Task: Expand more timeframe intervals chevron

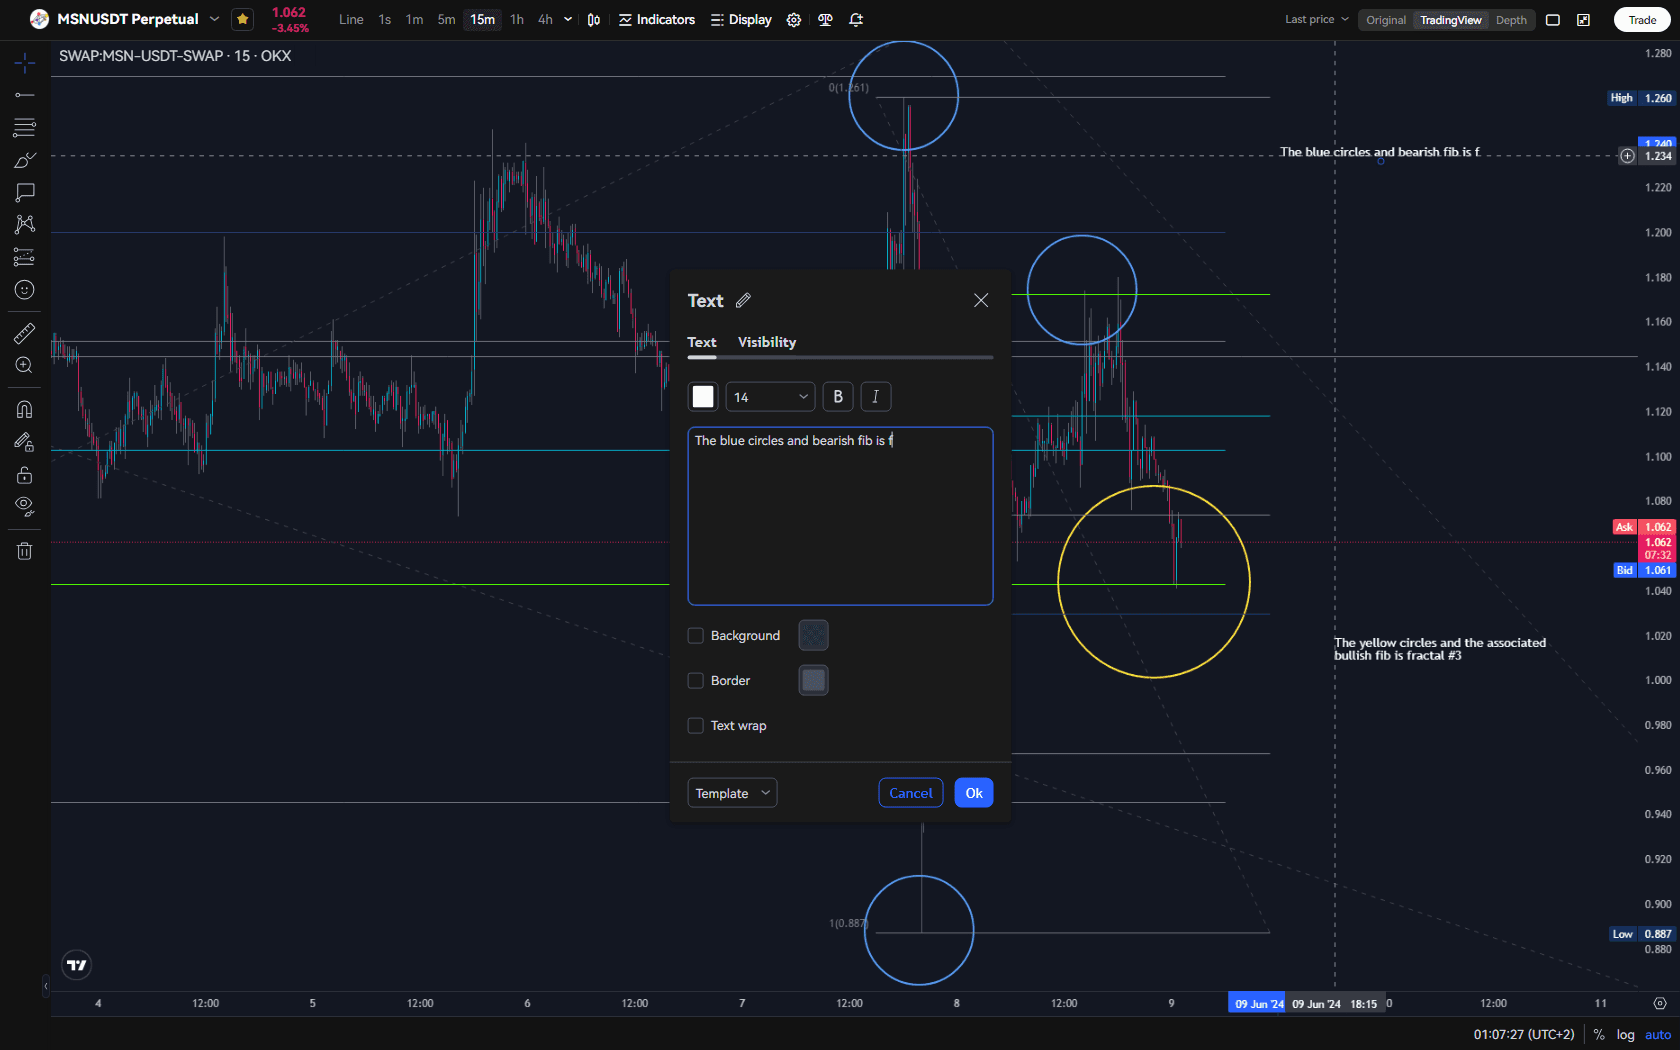Action: click(568, 20)
